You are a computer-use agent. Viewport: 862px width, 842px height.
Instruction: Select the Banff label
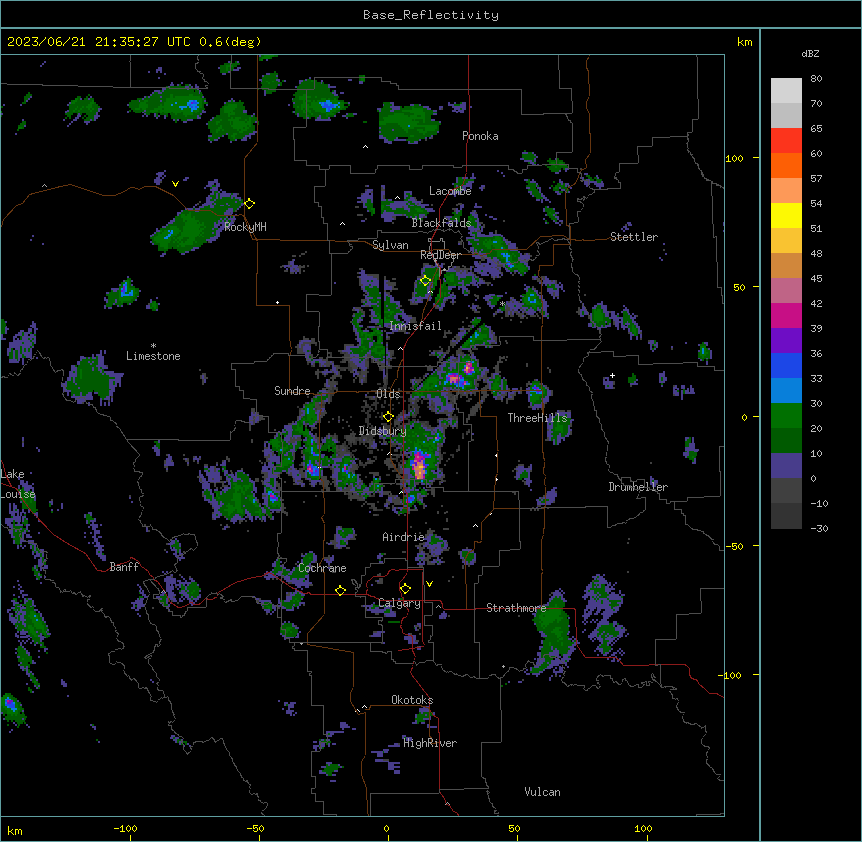coord(124,567)
